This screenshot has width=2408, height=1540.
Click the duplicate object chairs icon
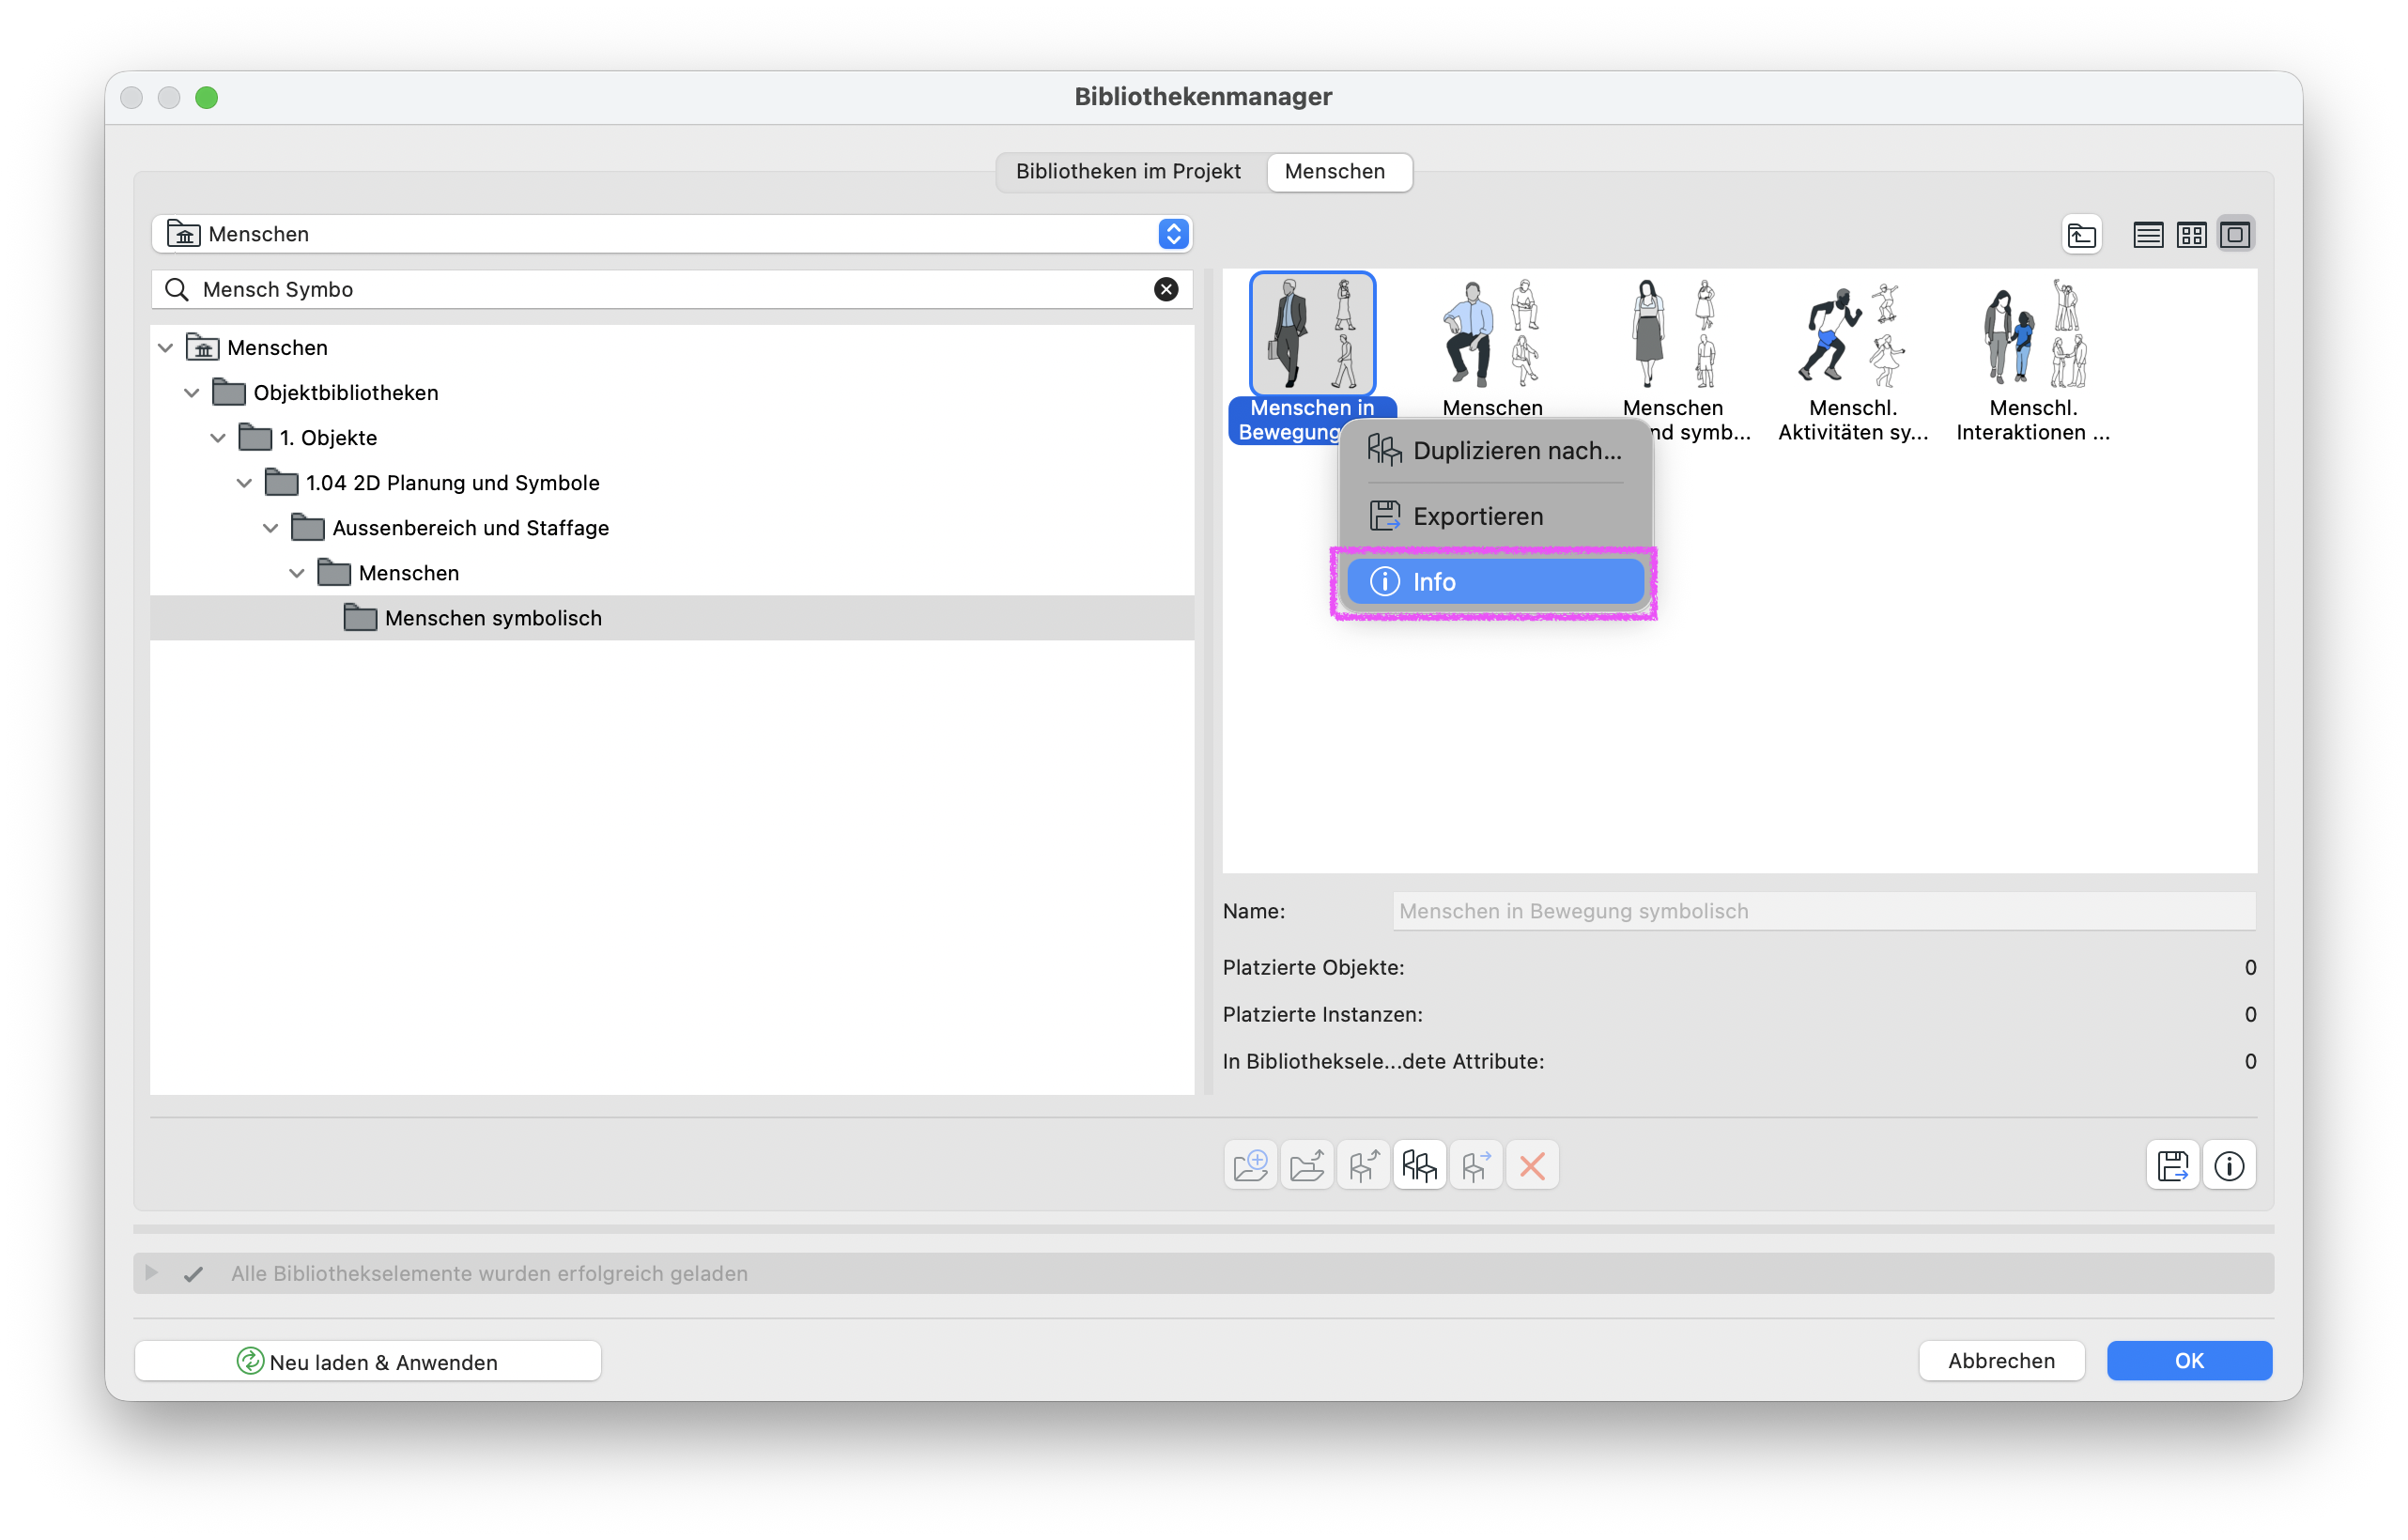(x=1419, y=1165)
